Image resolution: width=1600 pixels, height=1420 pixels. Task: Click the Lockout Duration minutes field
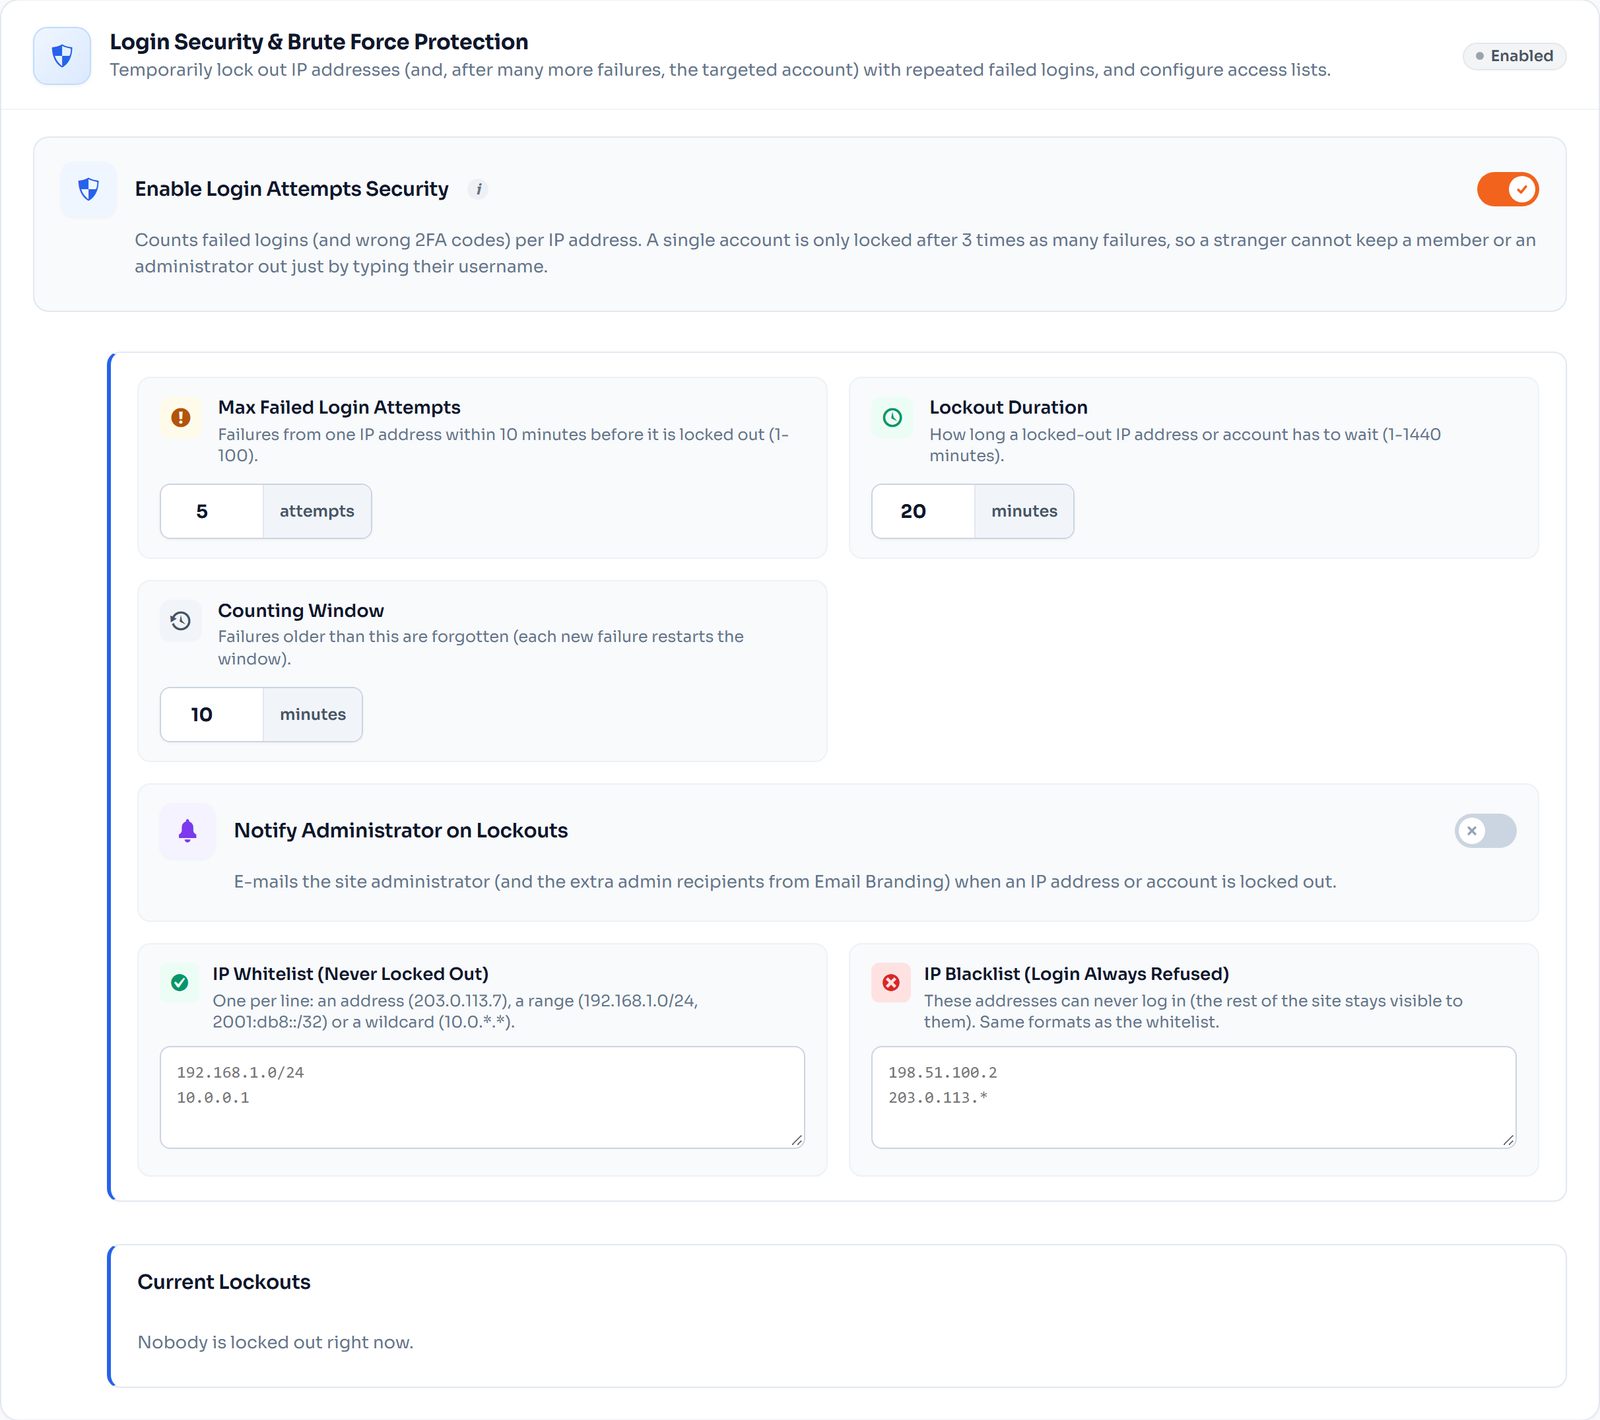[x=923, y=511]
